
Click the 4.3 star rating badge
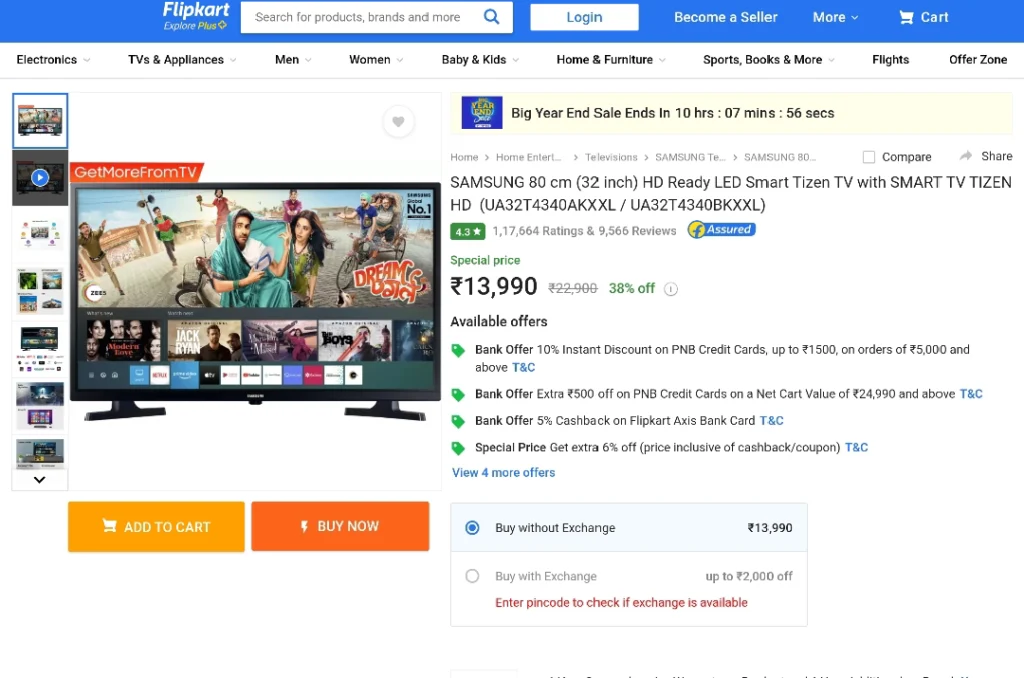click(468, 231)
